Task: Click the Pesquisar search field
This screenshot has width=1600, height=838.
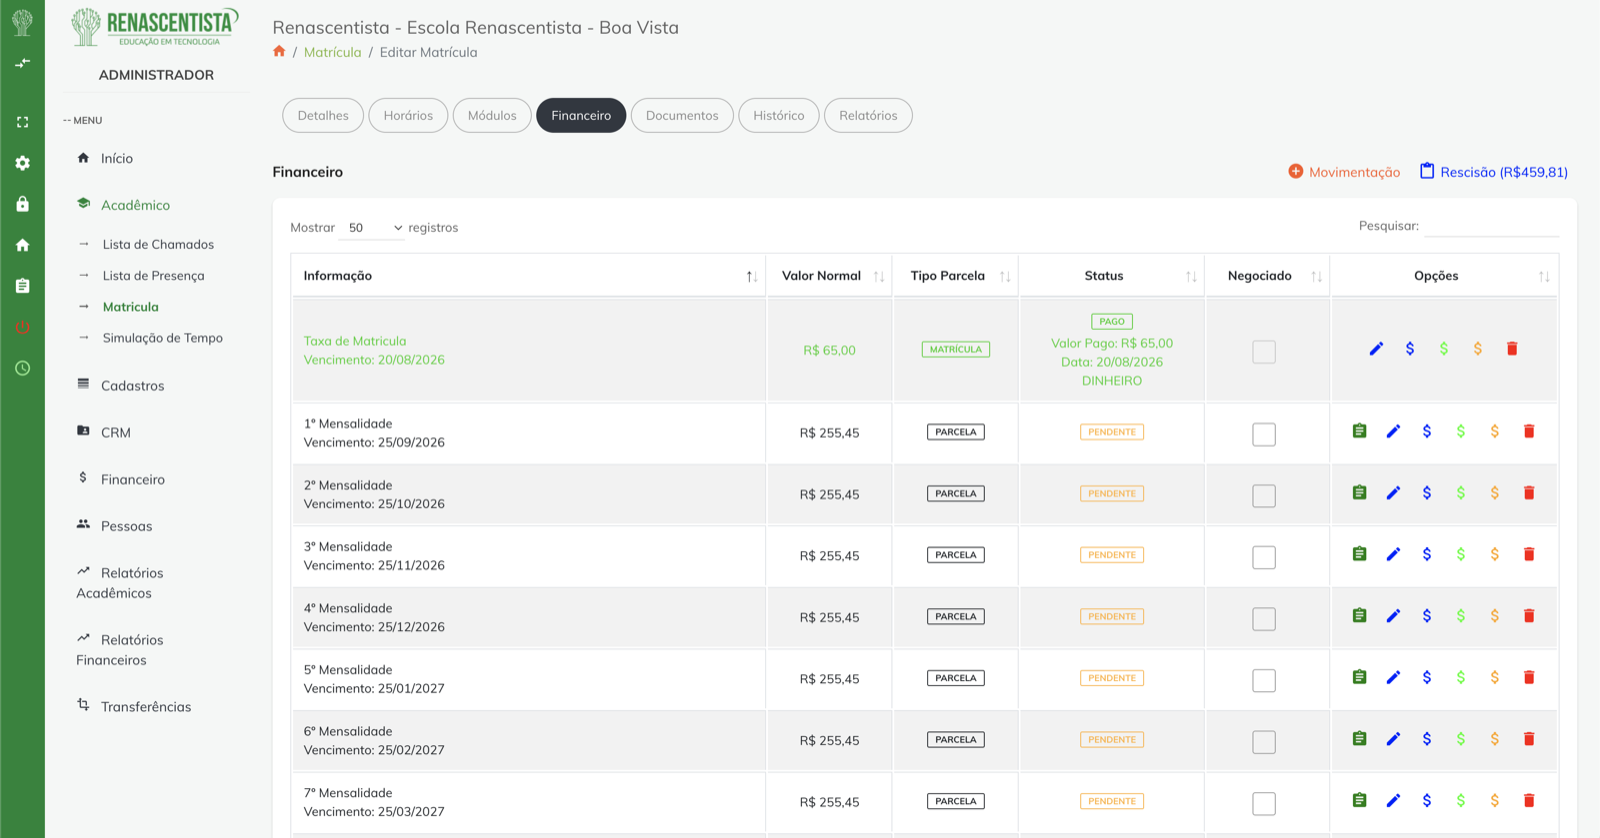Action: click(x=1491, y=226)
